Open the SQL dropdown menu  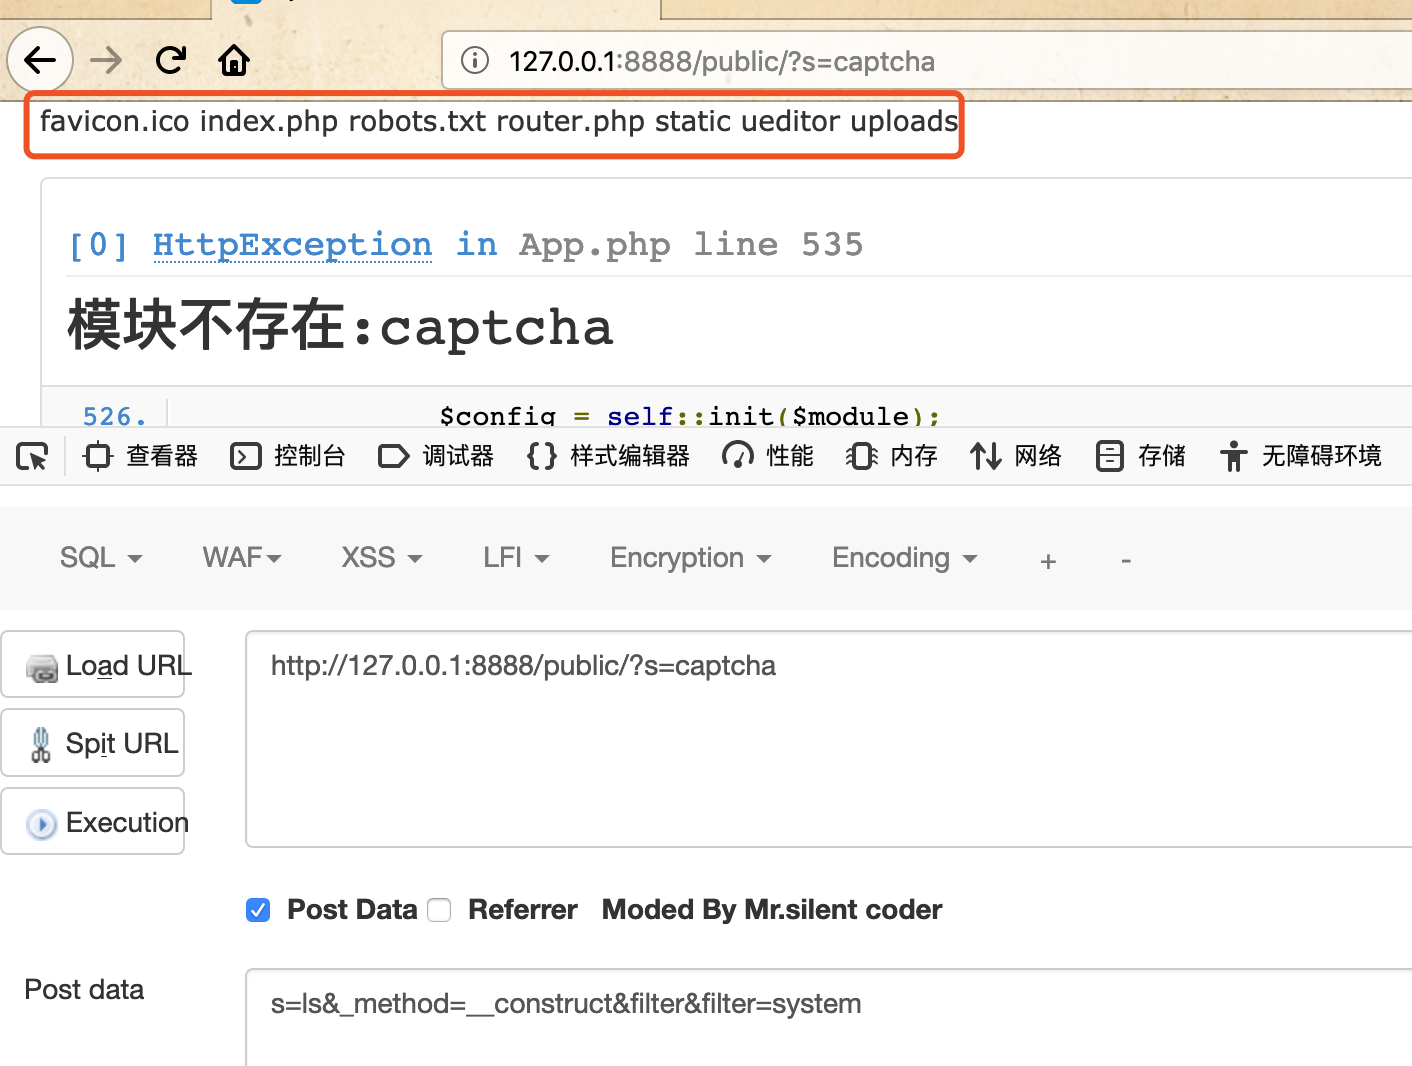point(101,558)
